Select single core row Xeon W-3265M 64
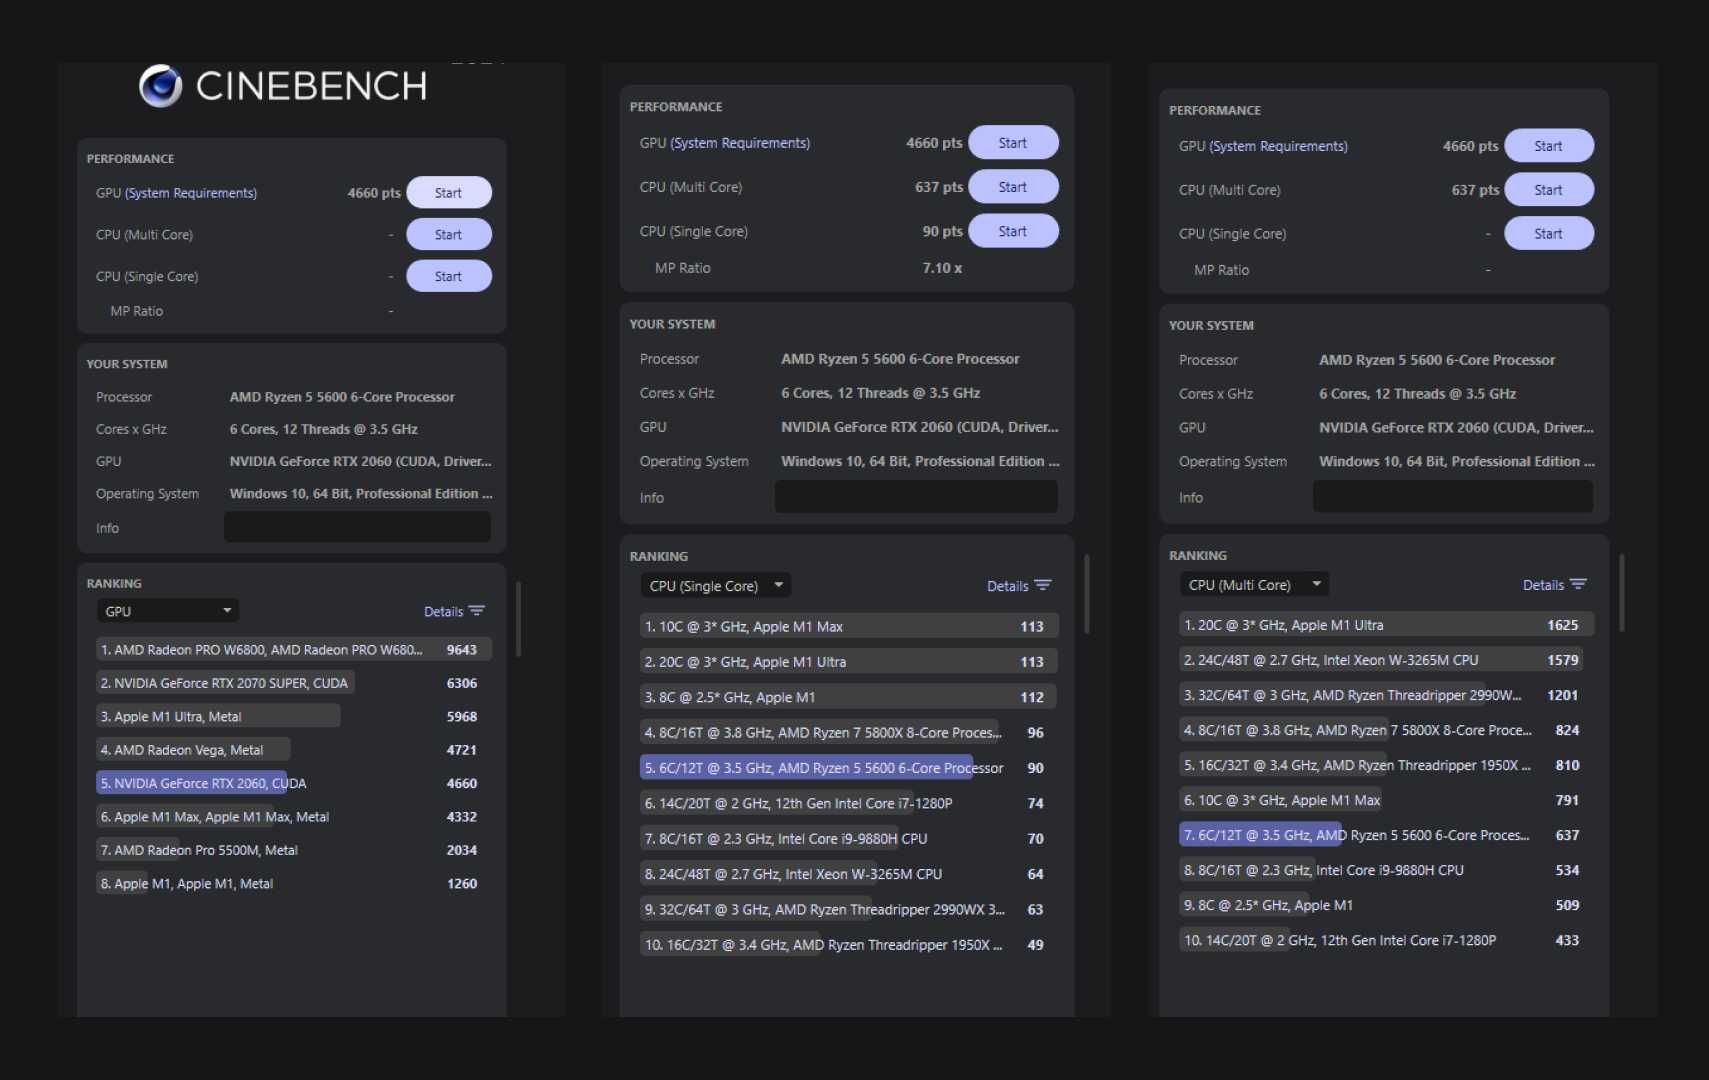The height and width of the screenshot is (1080, 1709). pos(849,874)
